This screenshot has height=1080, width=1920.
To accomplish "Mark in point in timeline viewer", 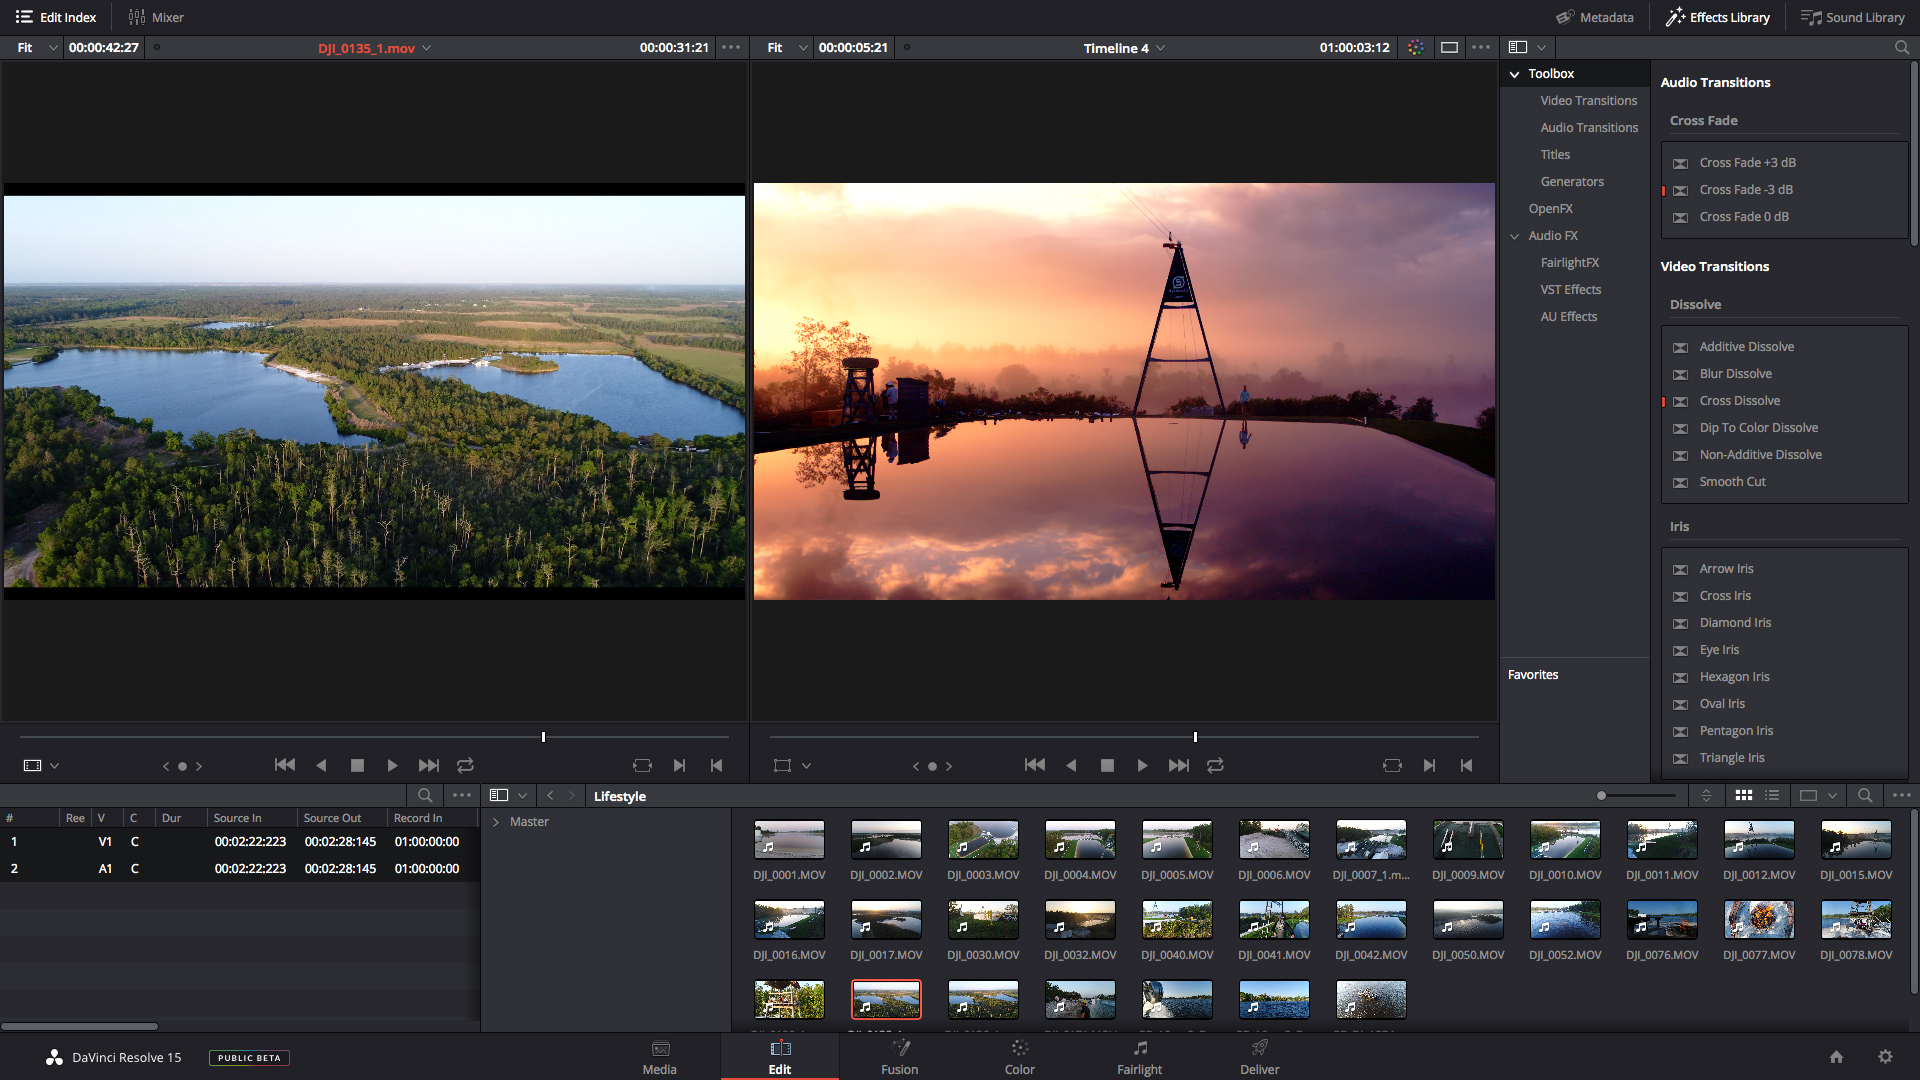I will pos(1429,765).
